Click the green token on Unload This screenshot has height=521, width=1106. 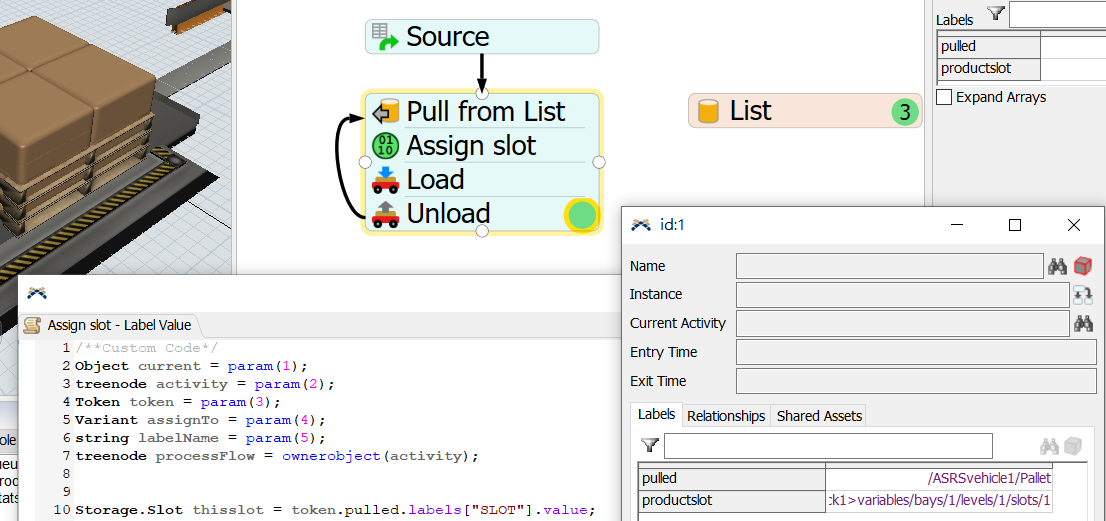[581, 215]
